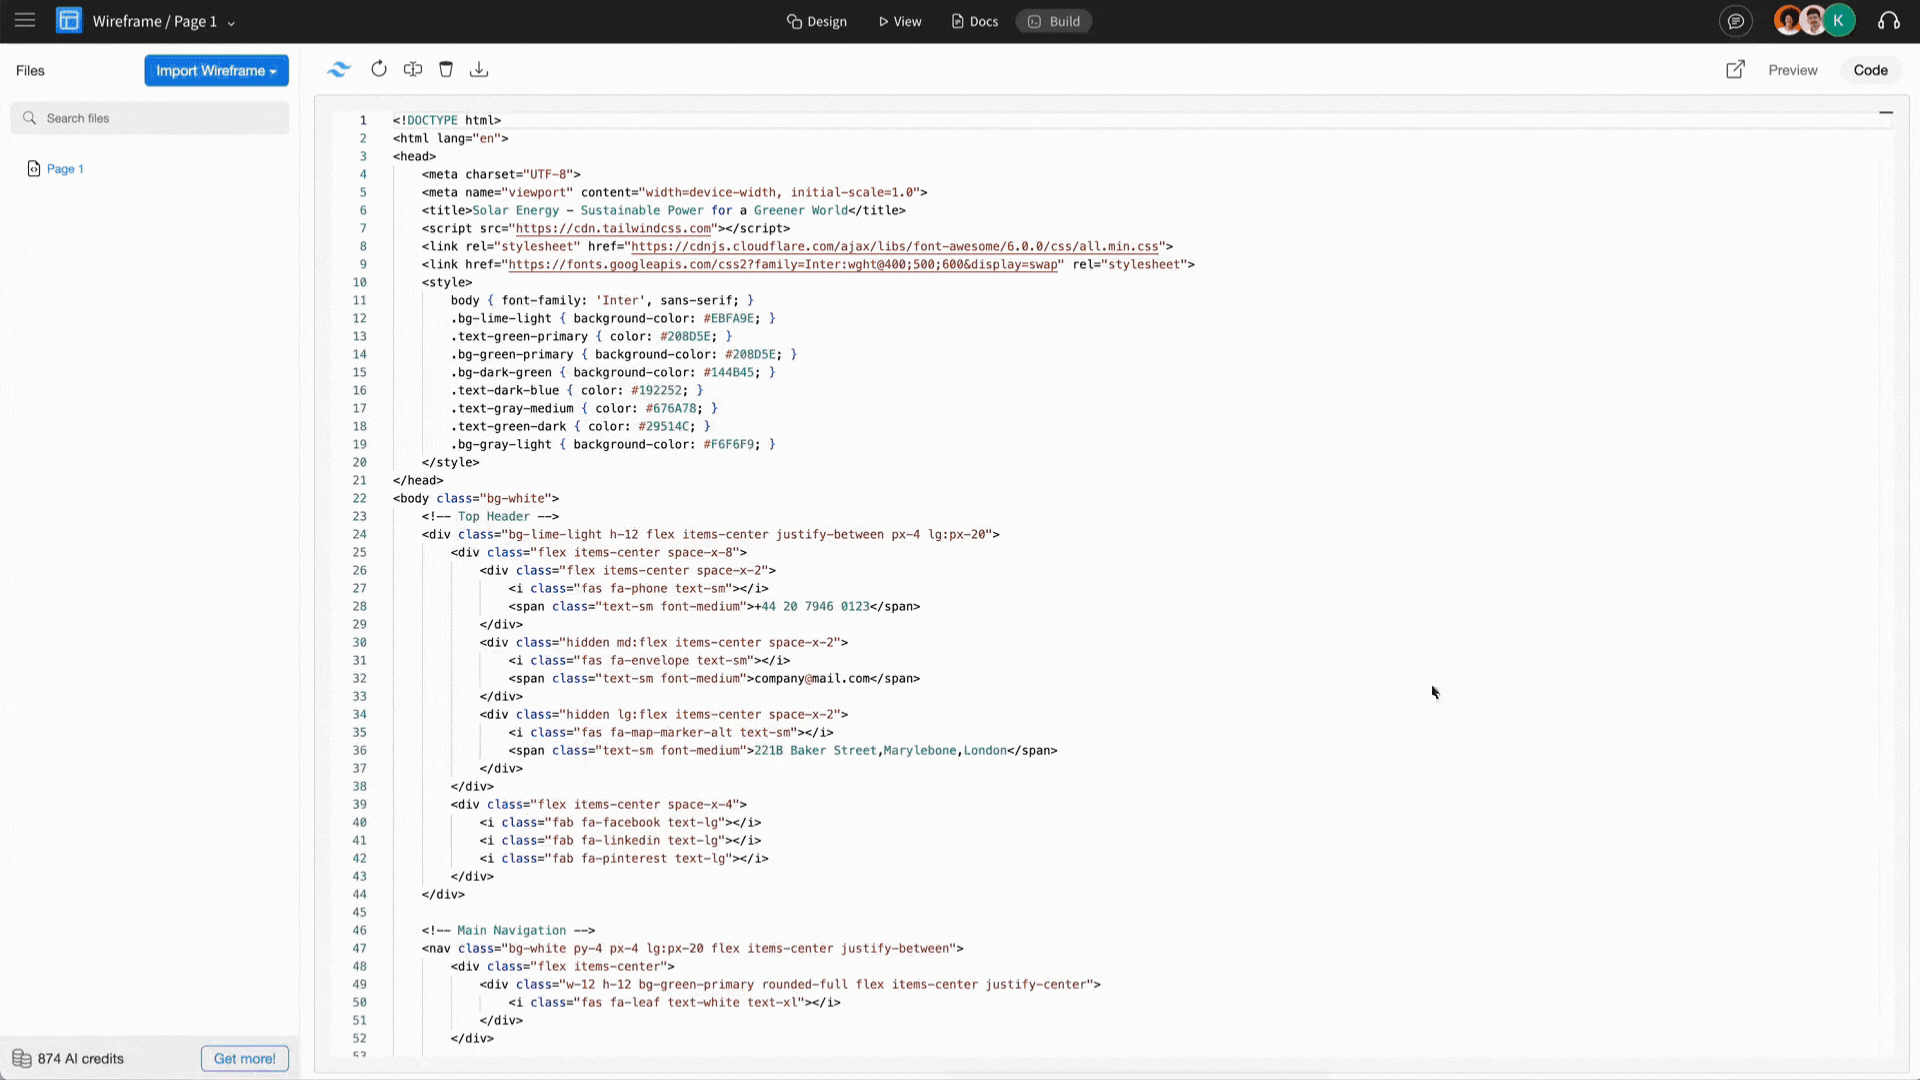Click the Tailwind CSS wave icon

coord(339,69)
